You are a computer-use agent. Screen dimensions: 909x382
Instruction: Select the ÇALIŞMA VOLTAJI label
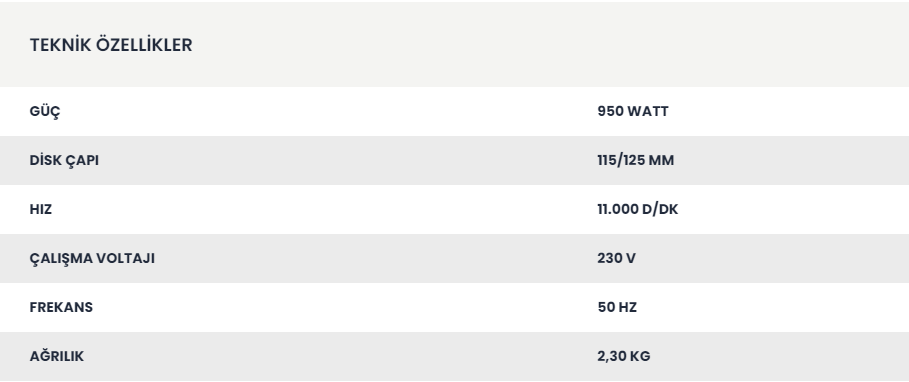coord(92,259)
